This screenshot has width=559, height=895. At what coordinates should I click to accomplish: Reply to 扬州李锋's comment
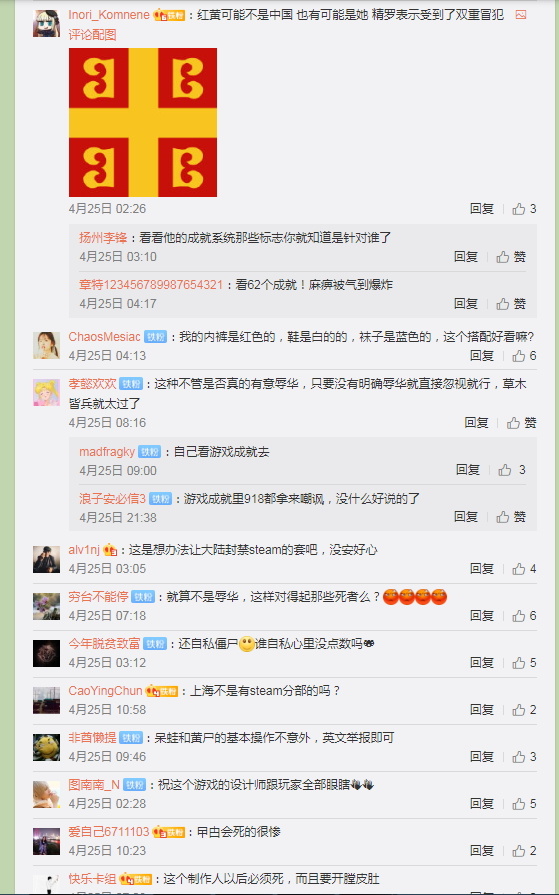pyautogui.click(x=466, y=257)
